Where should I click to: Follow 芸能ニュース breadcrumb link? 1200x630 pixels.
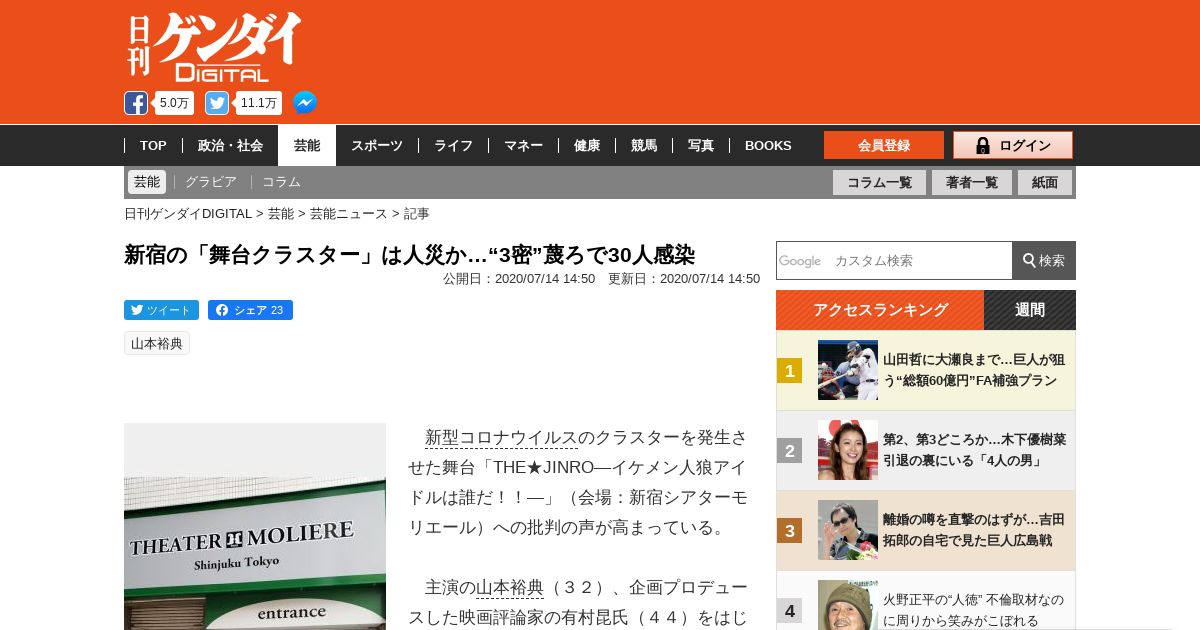[x=348, y=213]
